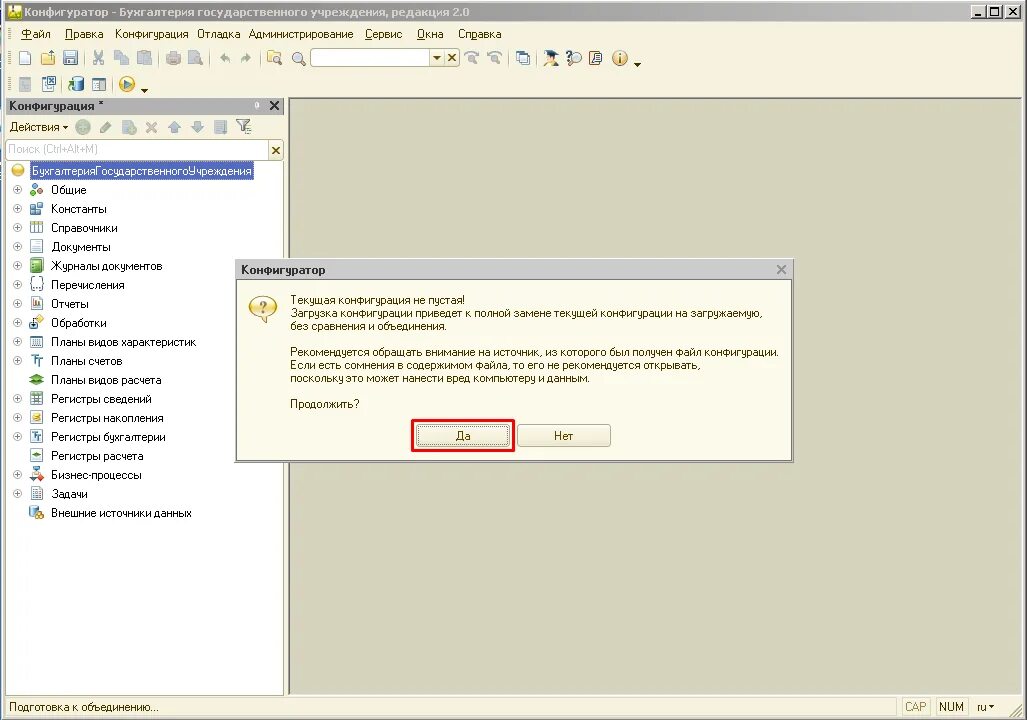Open the toolbar search field dropdown arrow

437,58
